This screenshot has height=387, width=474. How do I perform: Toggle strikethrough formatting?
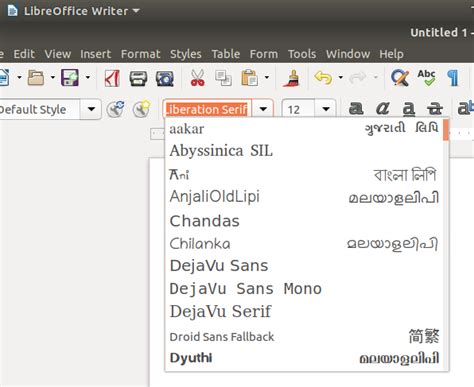435,109
